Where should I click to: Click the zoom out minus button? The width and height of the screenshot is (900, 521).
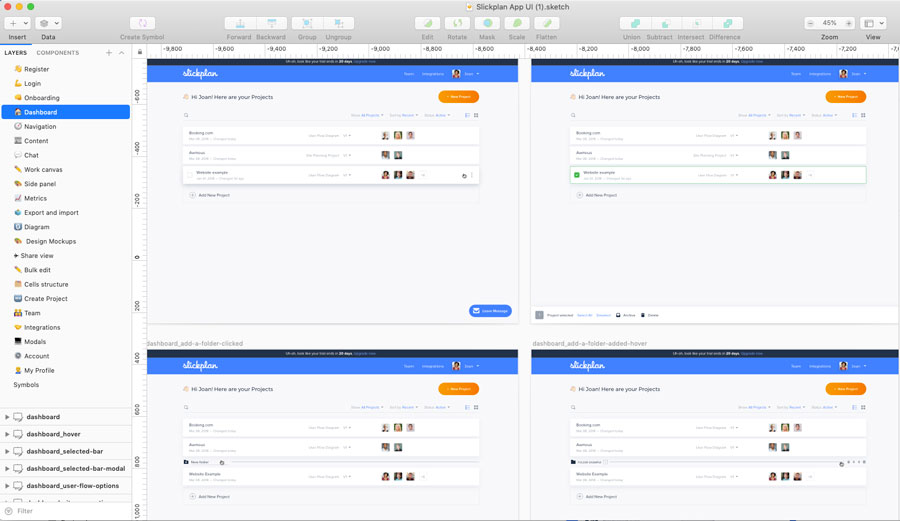tap(811, 23)
